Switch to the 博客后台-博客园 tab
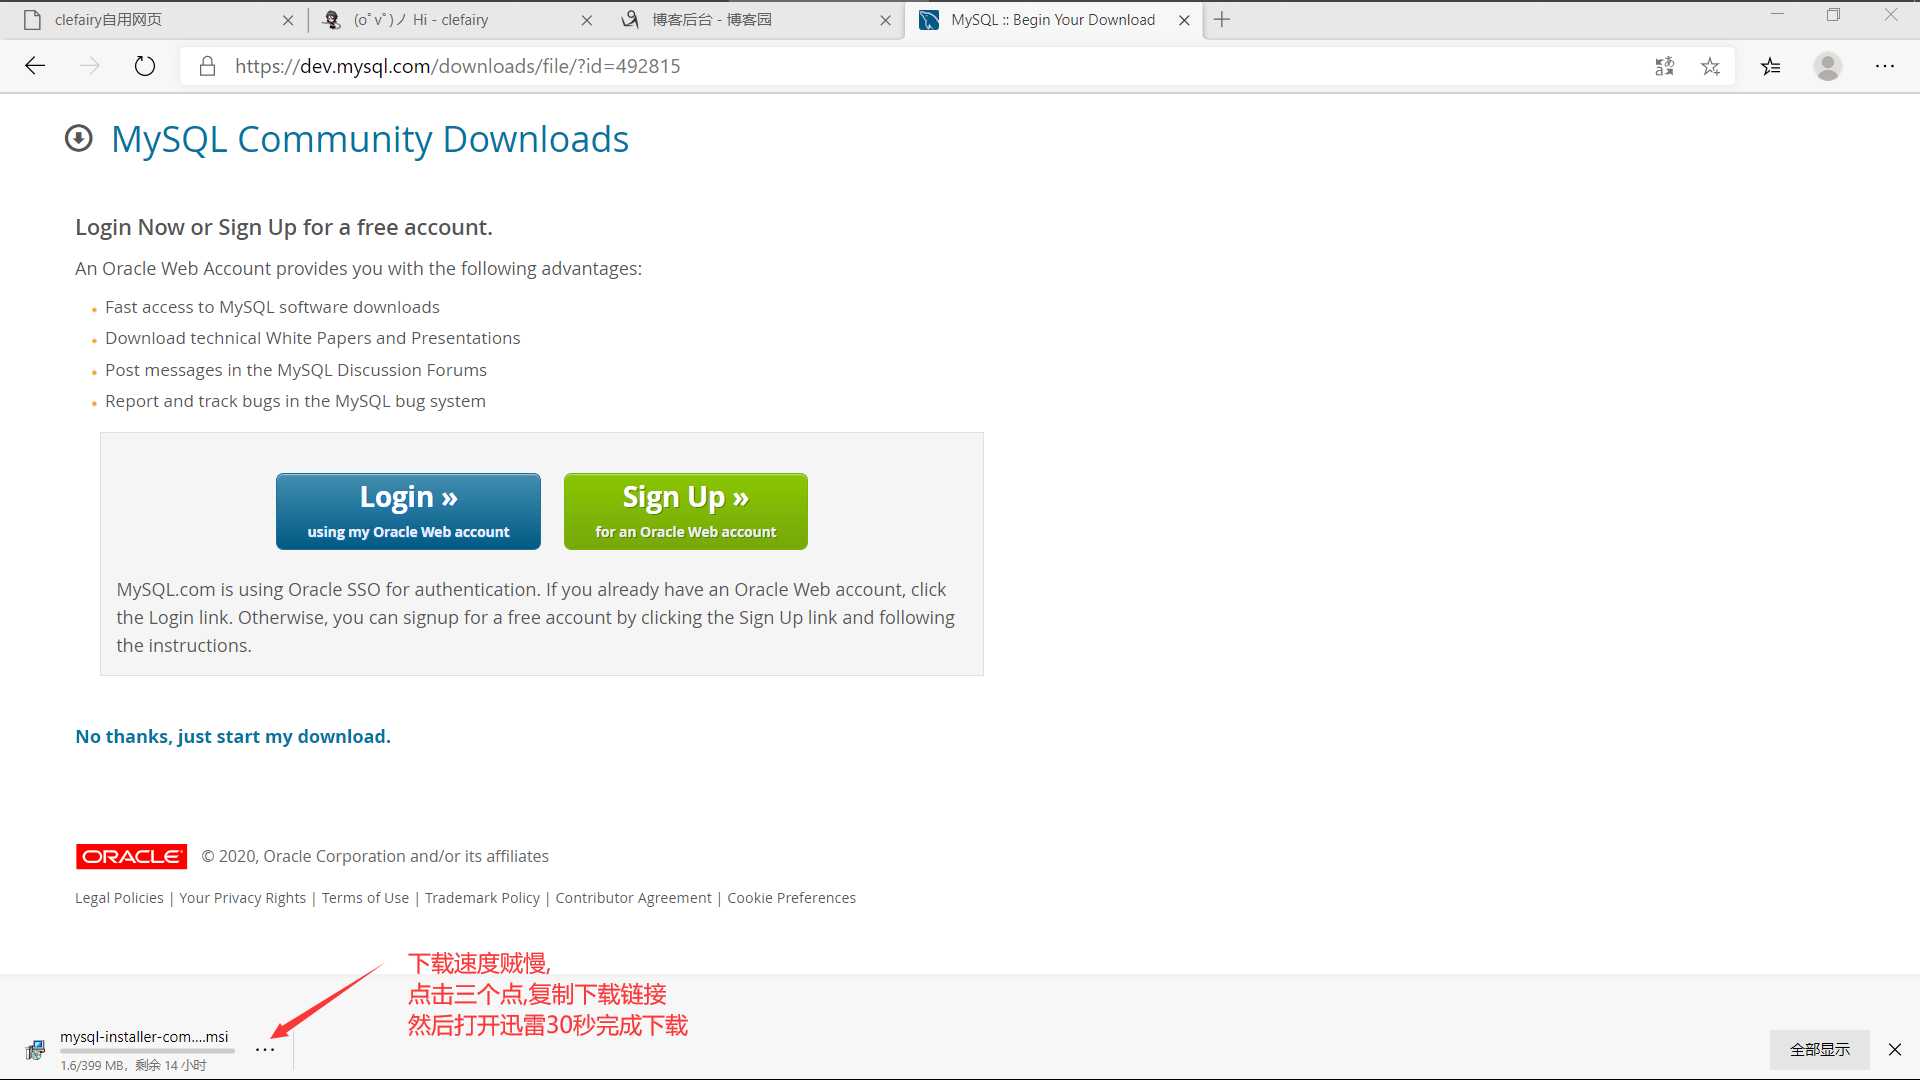 [750, 20]
